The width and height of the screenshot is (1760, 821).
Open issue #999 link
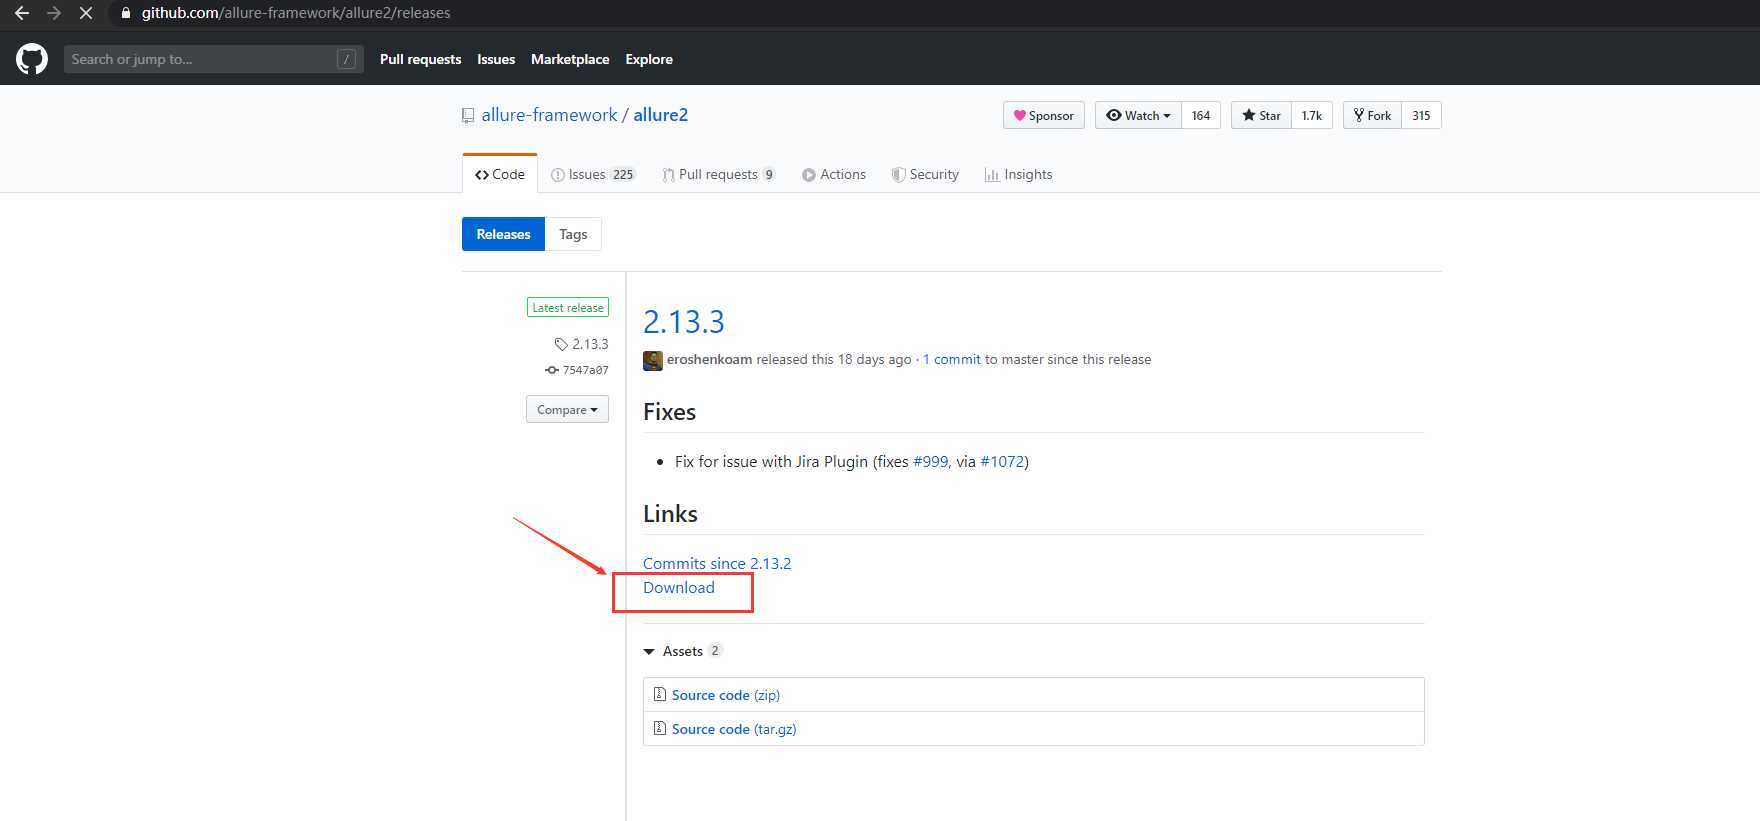tap(930, 461)
